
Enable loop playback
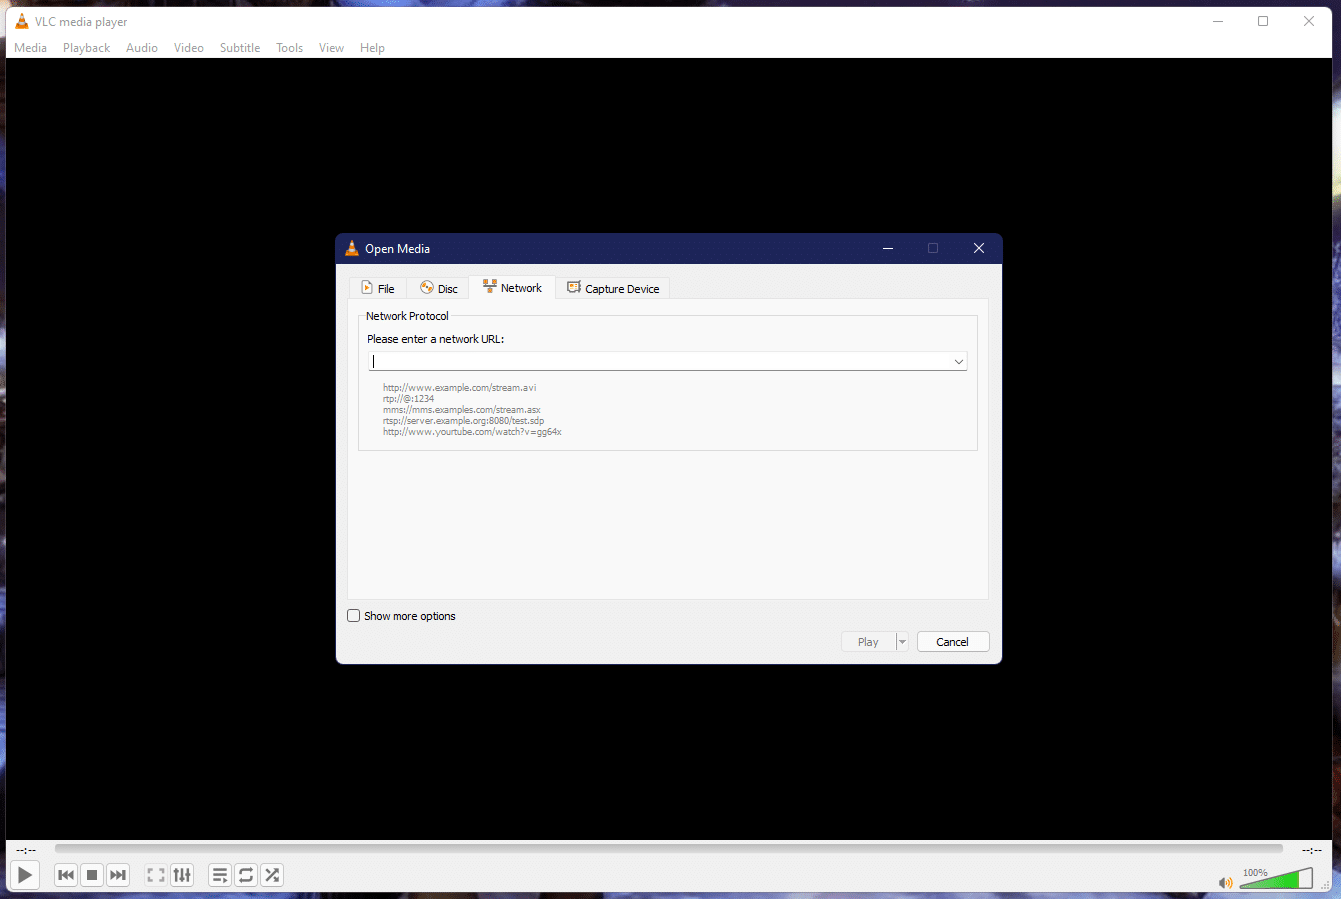click(x=245, y=874)
